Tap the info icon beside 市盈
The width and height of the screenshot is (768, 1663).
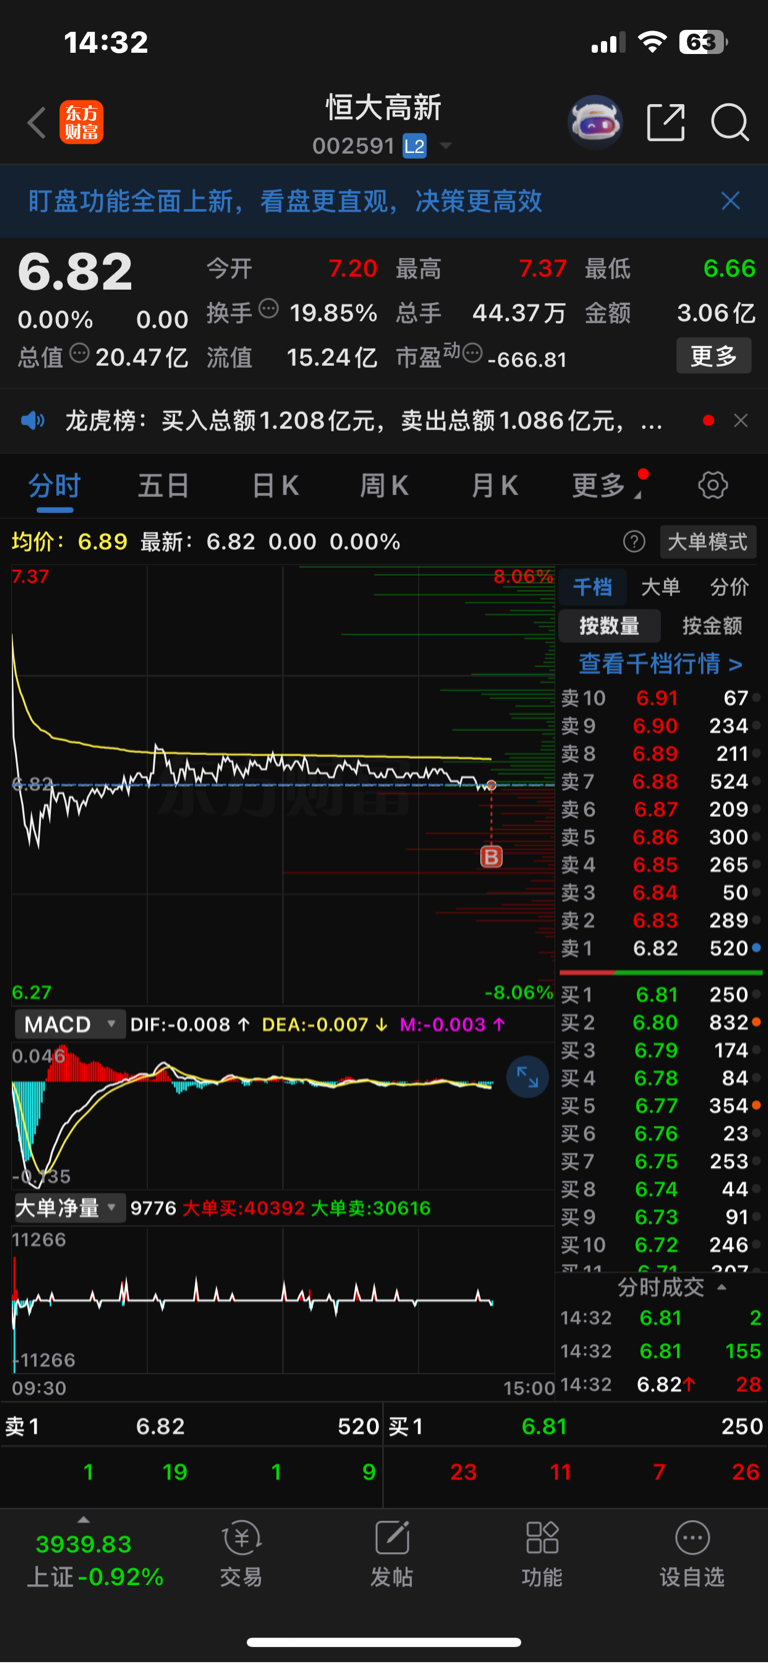[473, 353]
